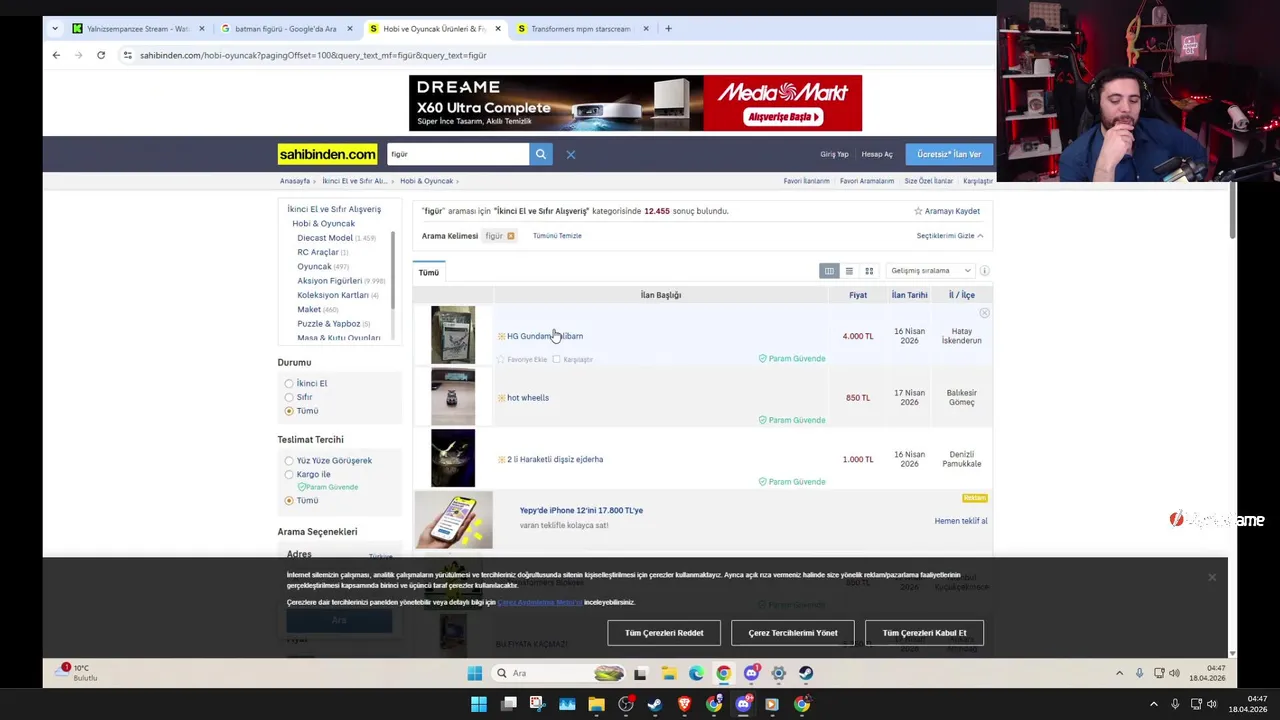Open Microsoft Edge in the inner taskbar
The width and height of the screenshot is (1280, 720).
coord(696,673)
